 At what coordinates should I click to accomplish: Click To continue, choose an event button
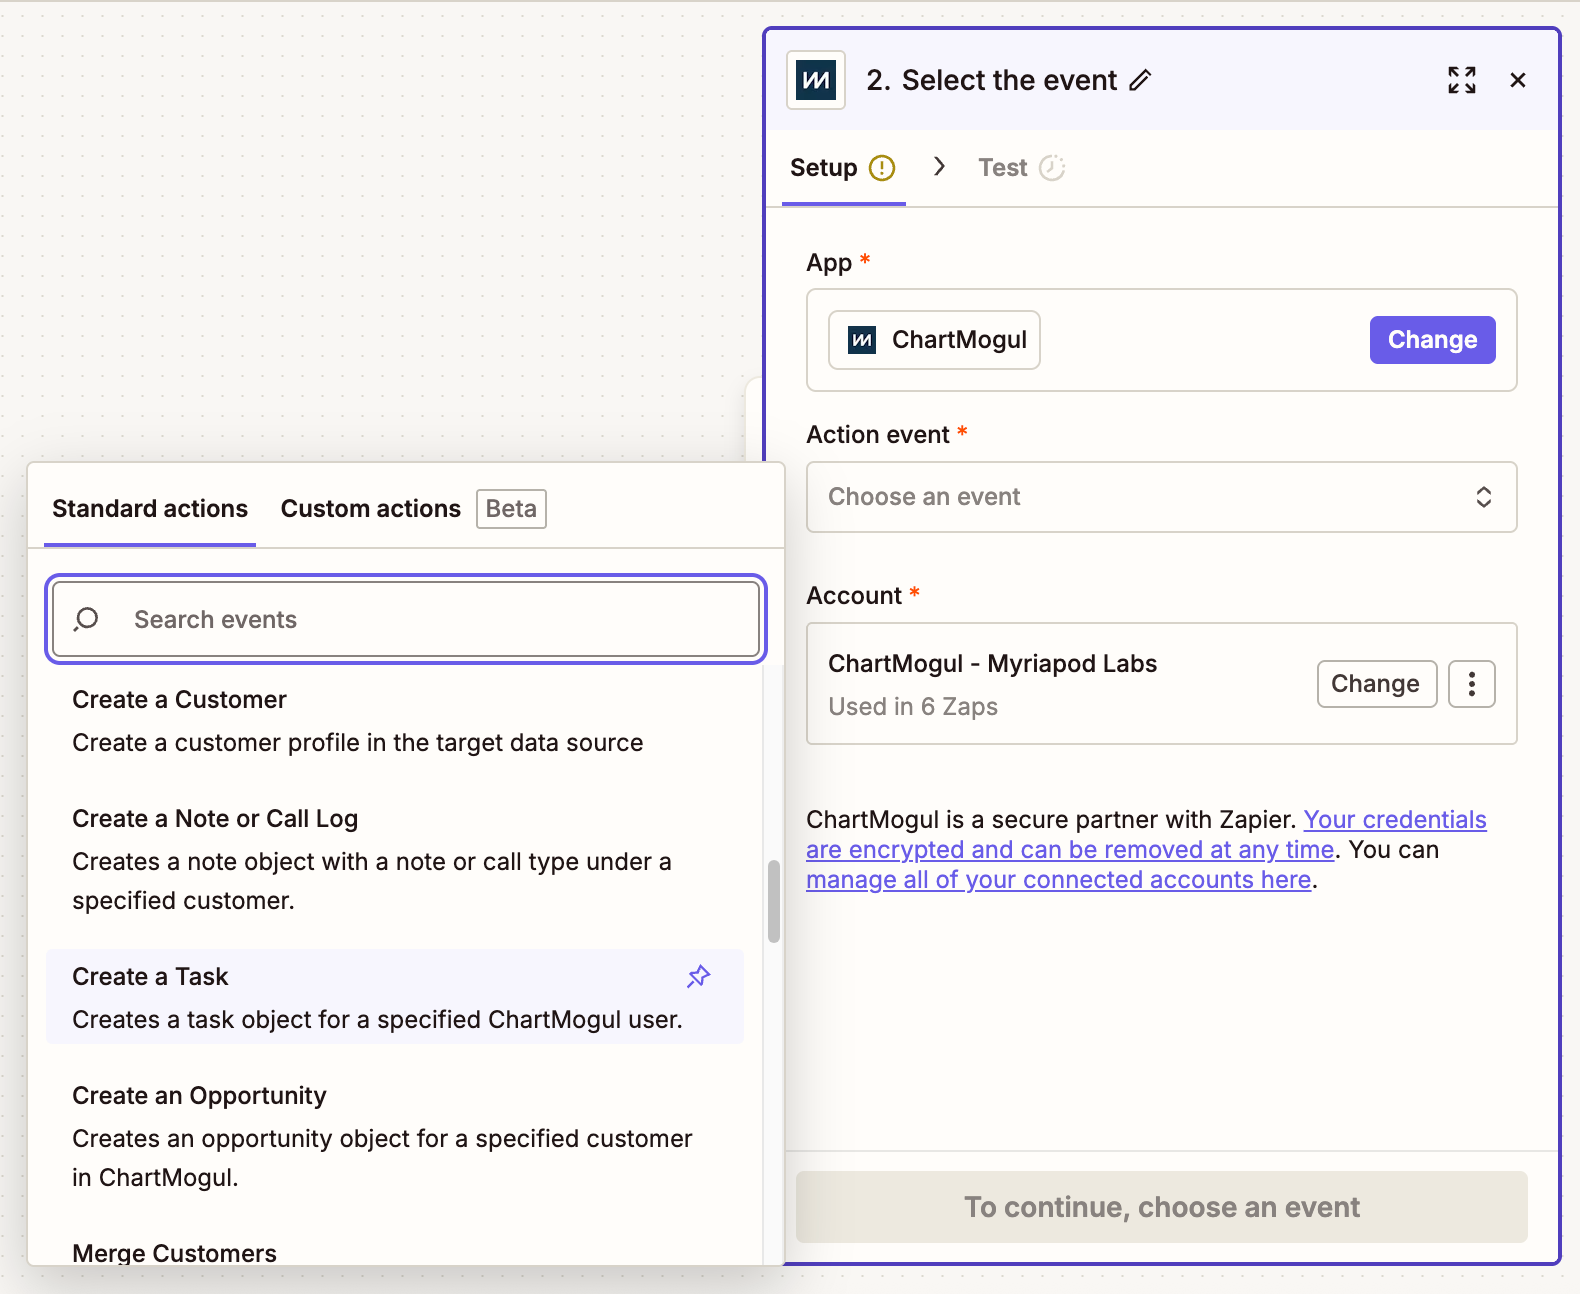1162,1207
